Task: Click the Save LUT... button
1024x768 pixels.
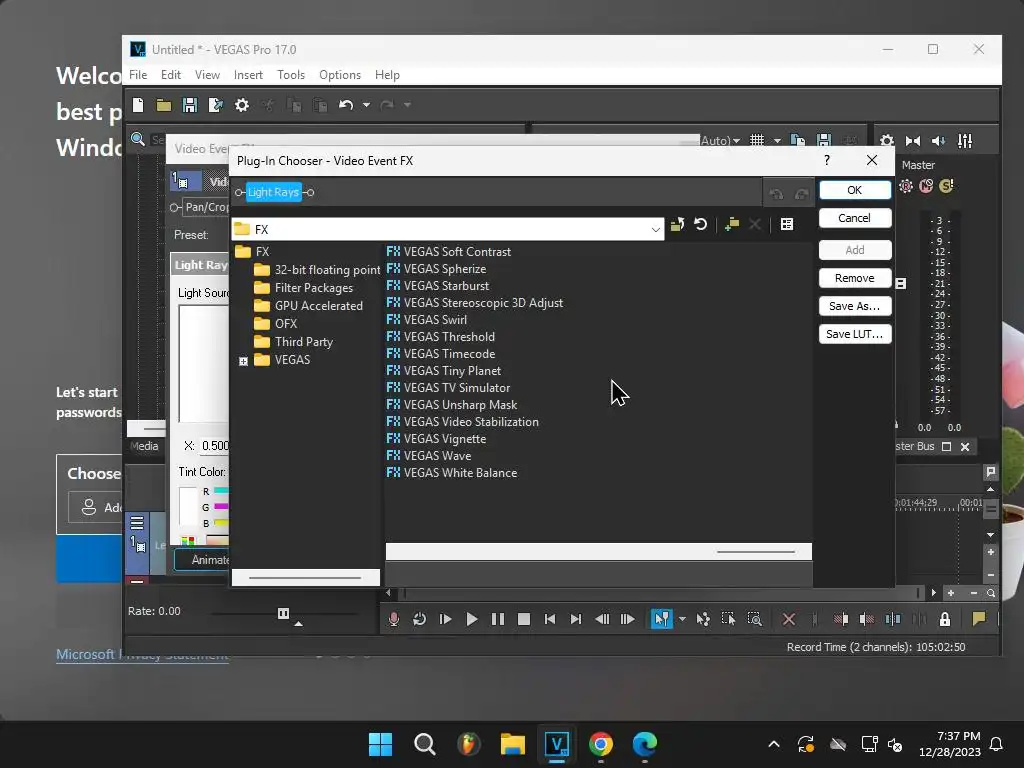Action: (x=854, y=334)
